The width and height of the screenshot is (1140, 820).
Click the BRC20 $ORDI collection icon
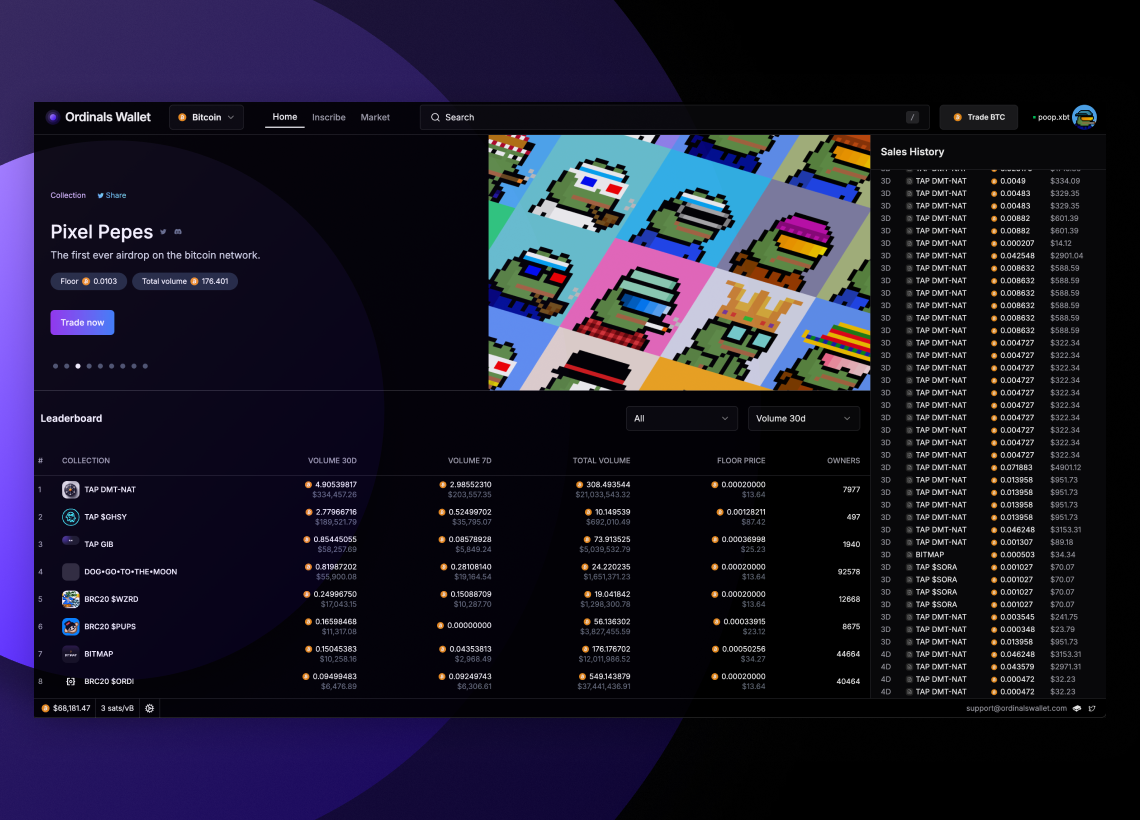click(x=71, y=681)
